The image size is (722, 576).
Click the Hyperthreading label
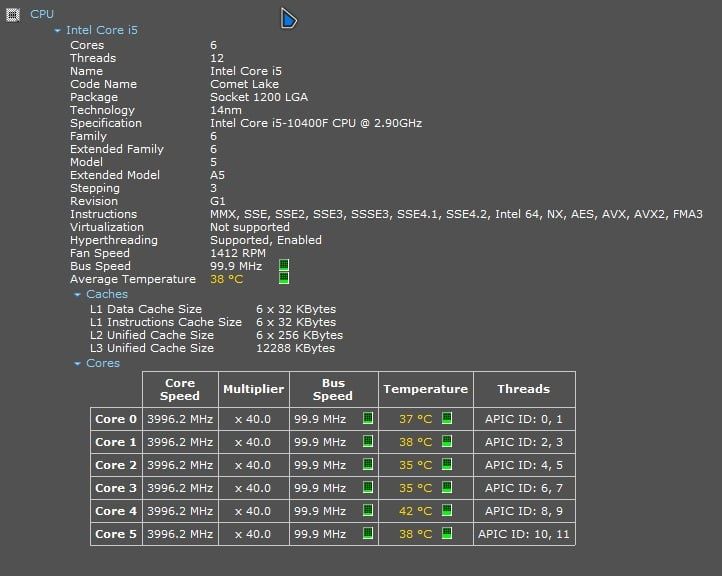click(x=114, y=240)
